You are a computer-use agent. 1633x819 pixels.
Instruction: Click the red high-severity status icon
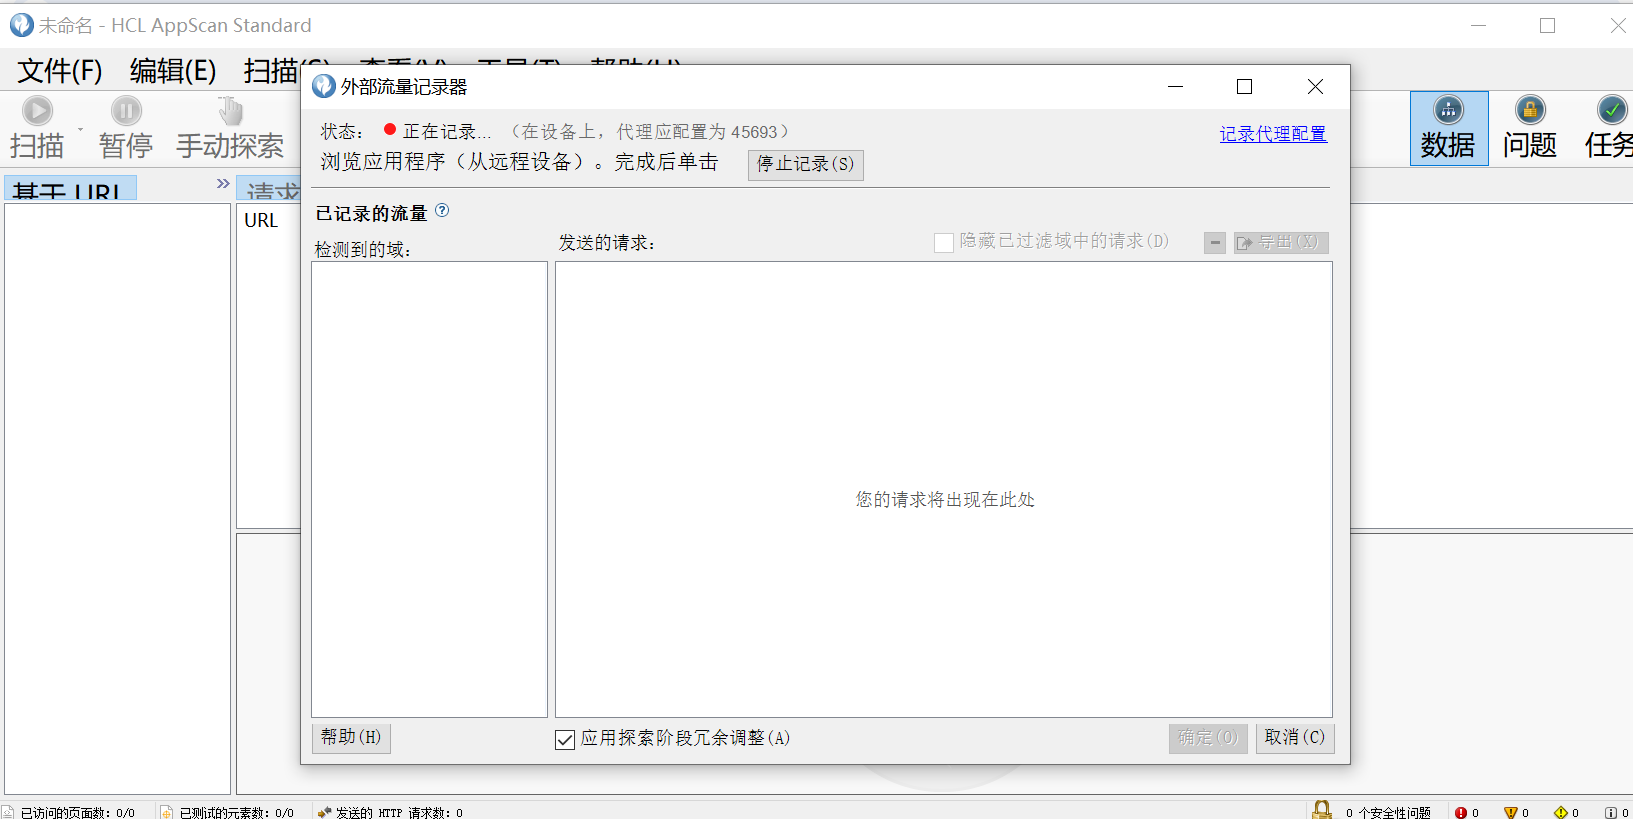1461,813
